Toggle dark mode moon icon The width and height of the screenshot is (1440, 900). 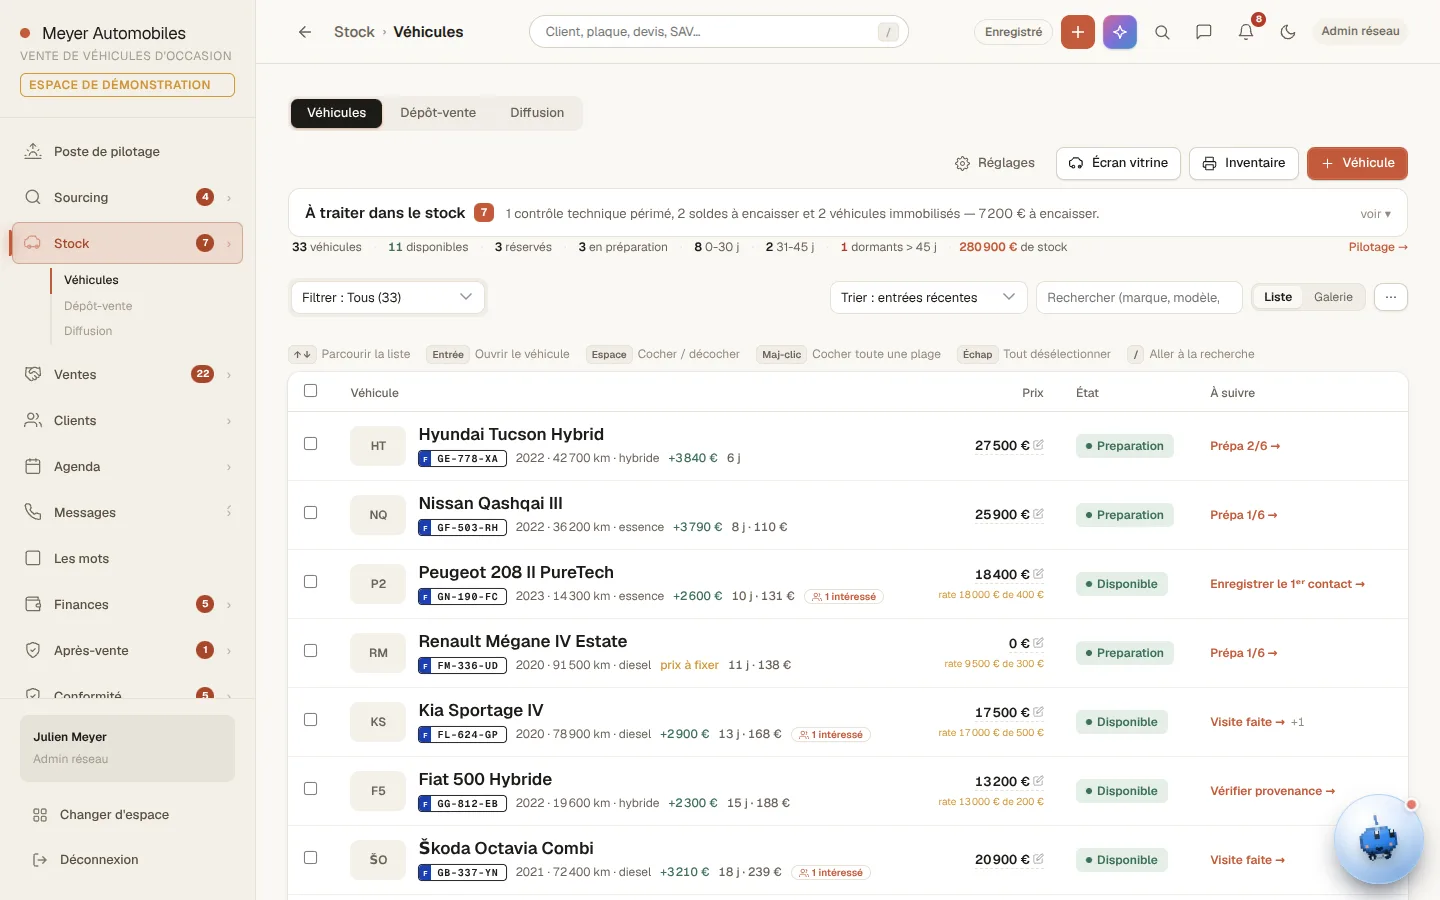pos(1288,32)
